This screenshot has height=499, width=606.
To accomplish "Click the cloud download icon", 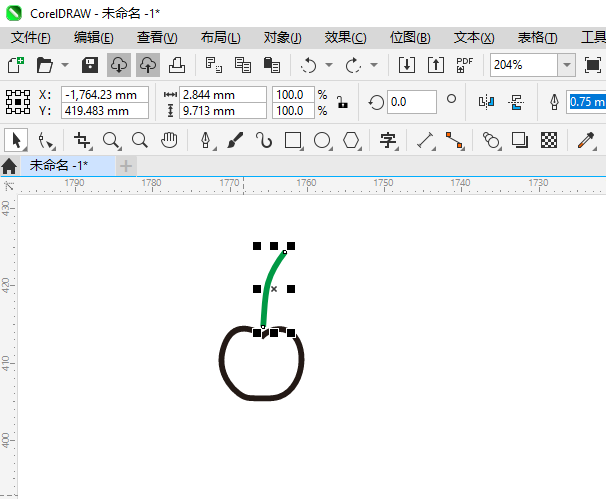I will point(119,65).
